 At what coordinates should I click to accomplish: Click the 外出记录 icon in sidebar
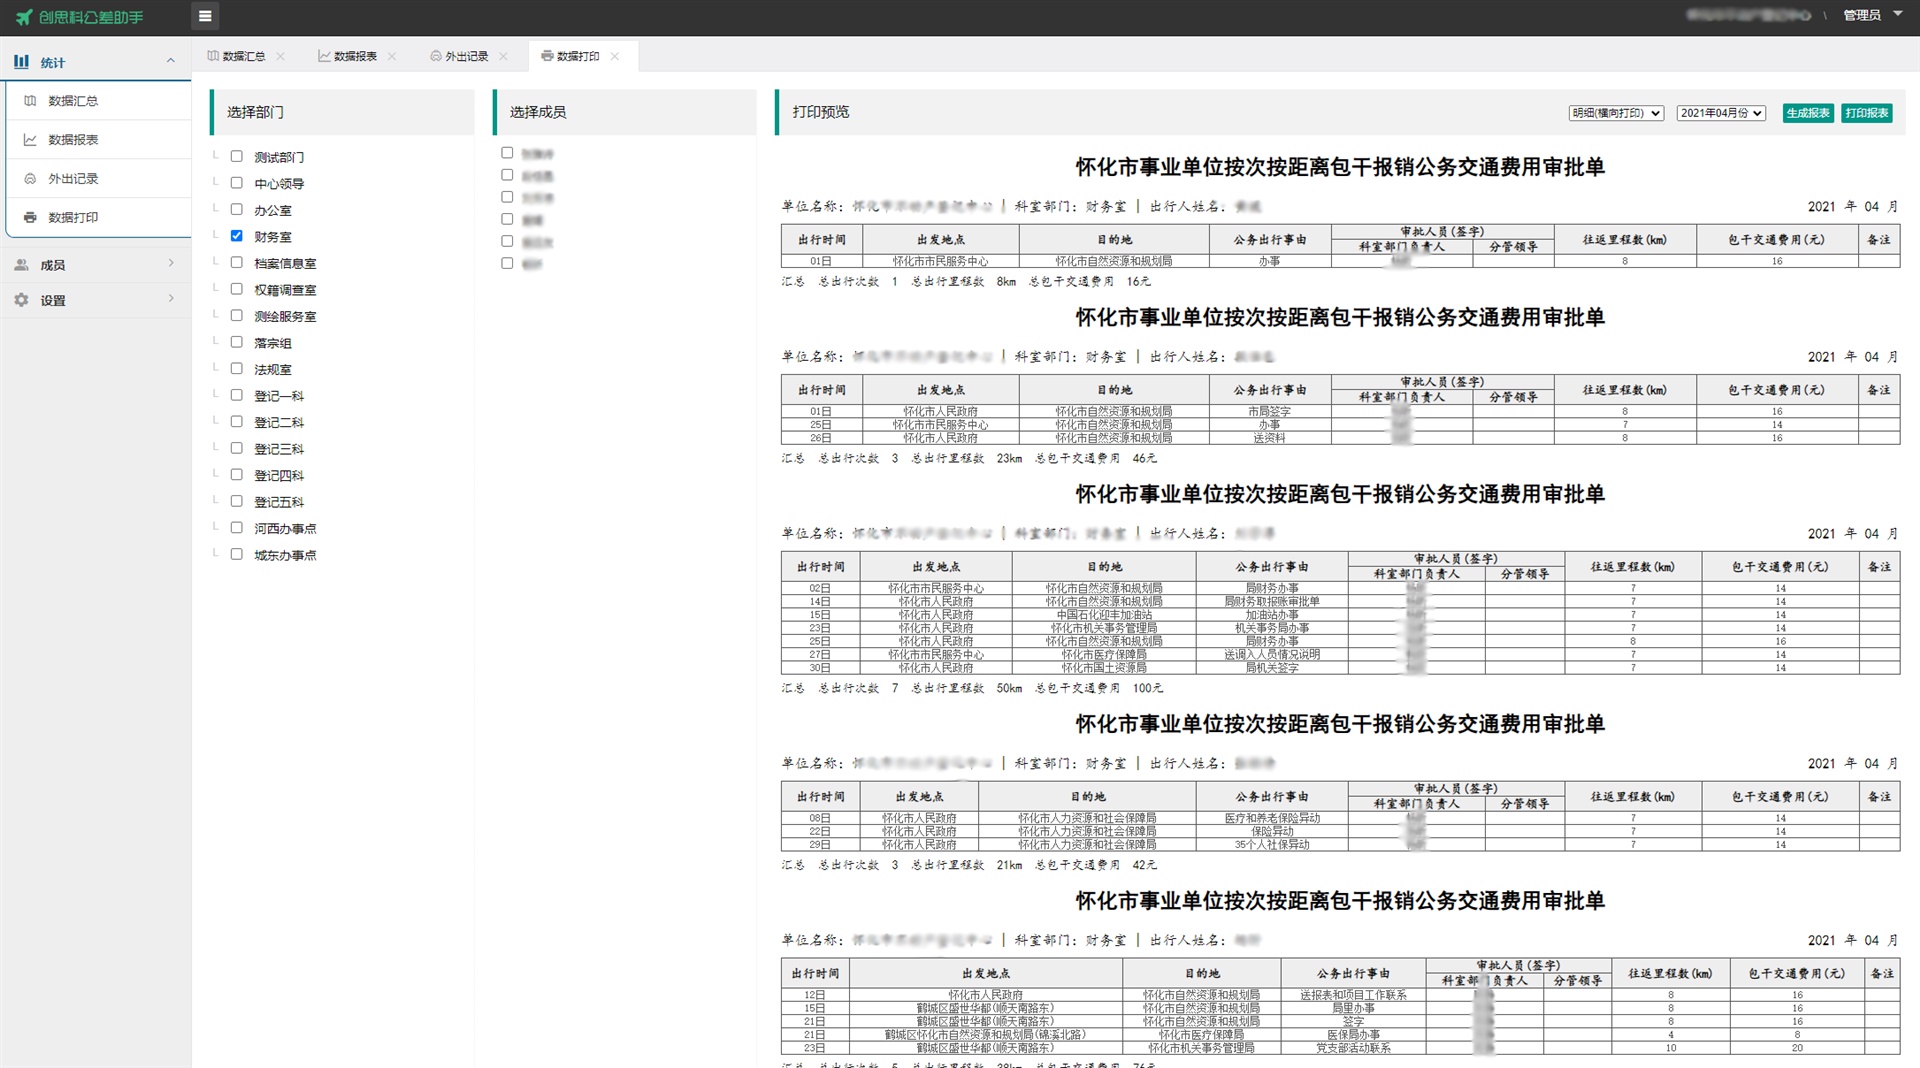coord(30,179)
